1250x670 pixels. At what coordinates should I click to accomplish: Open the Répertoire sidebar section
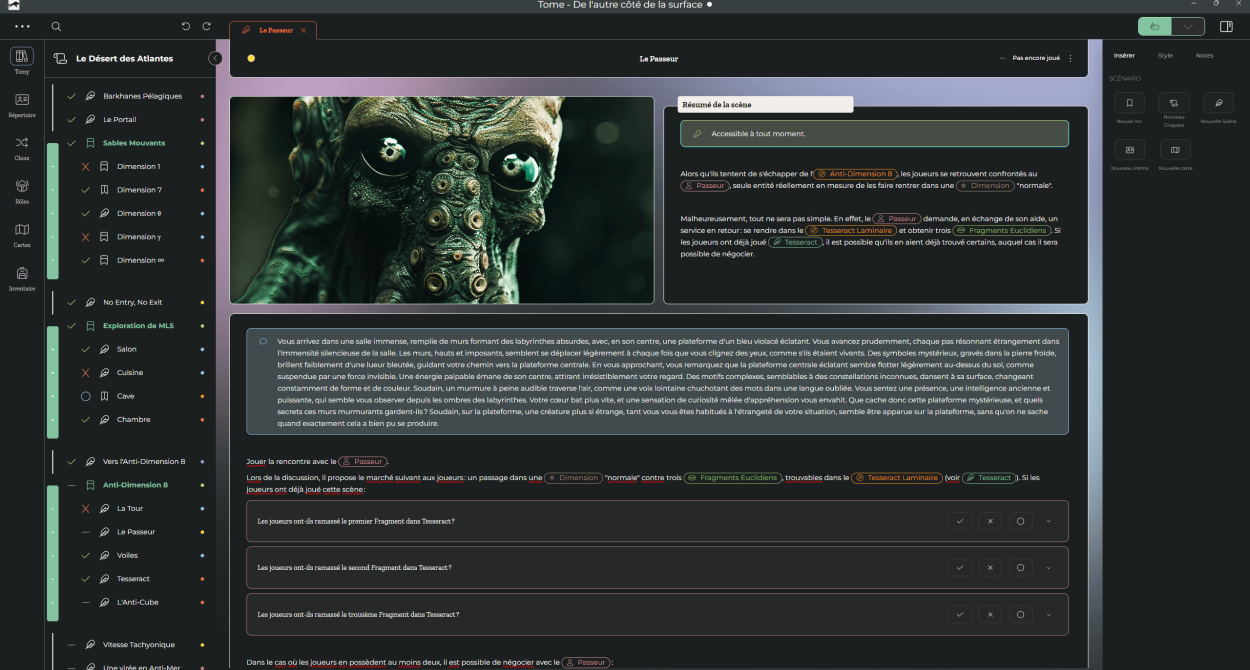tap(22, 103)
